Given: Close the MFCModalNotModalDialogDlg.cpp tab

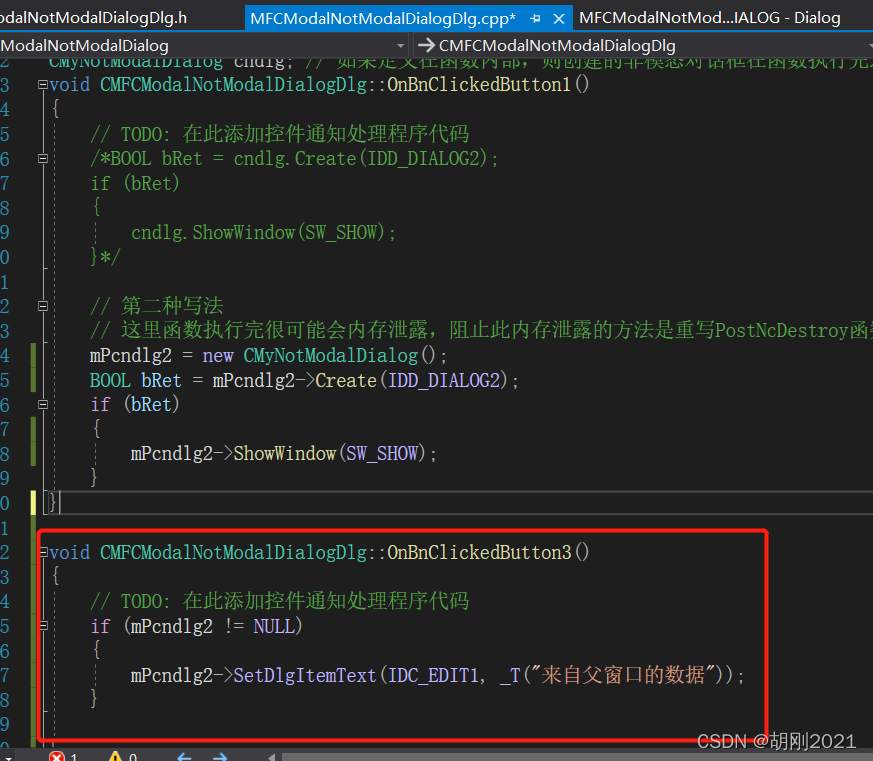Looking at the screenshot, I should (x=559, y=19).
